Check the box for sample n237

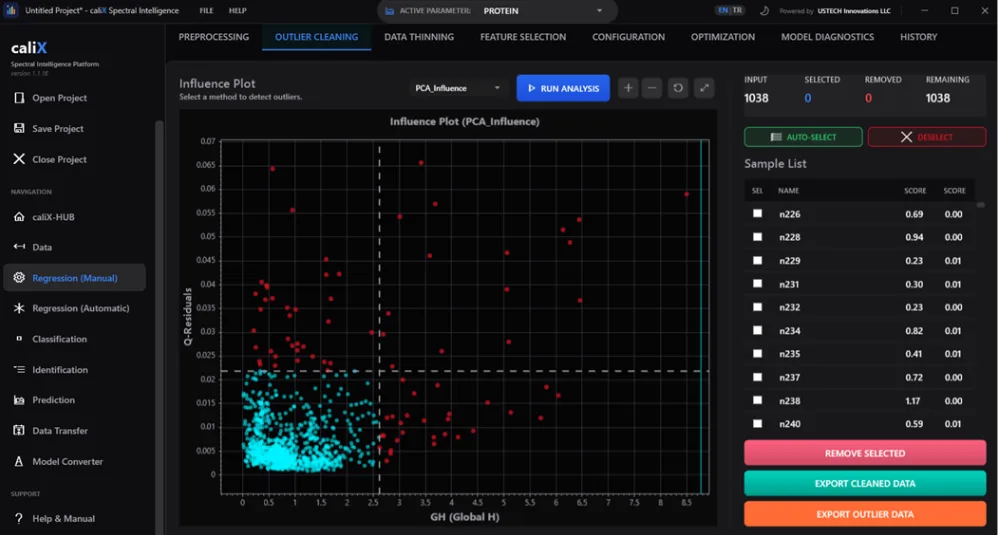click(x=757, y=377)
